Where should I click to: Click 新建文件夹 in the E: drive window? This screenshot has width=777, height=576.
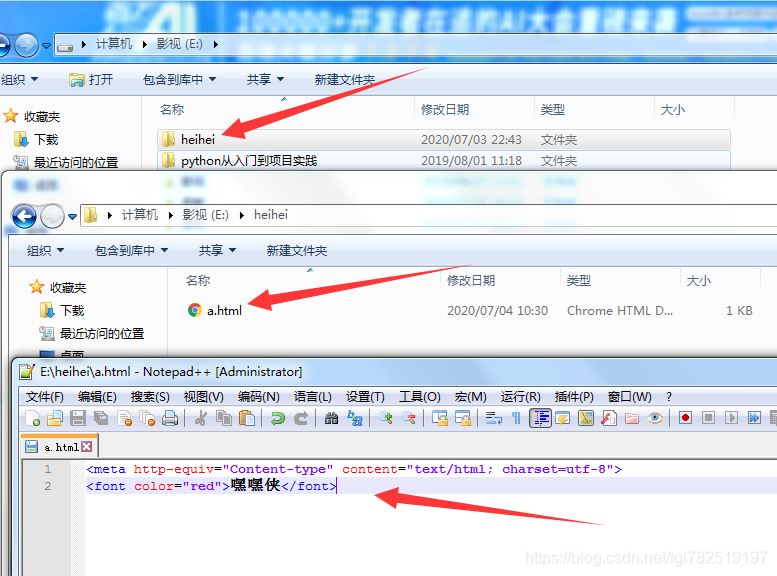pyautogui.click(x=345, y=79)
